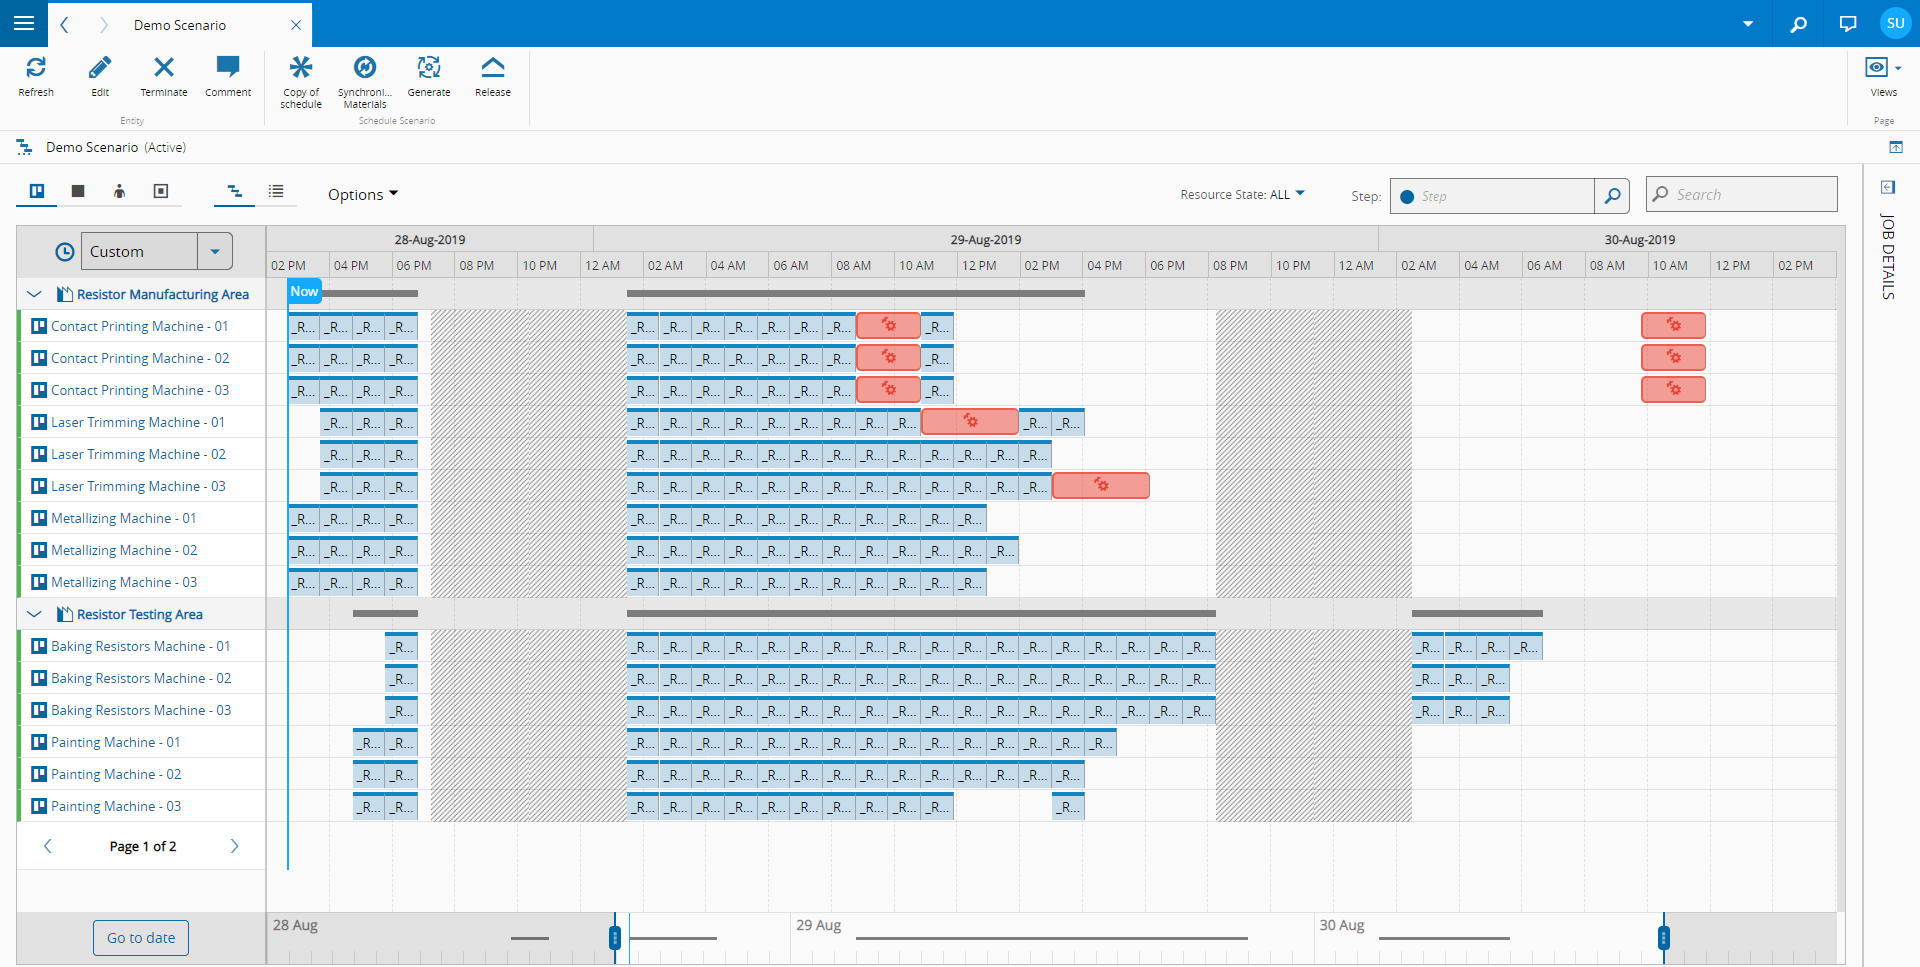Click Copy of schedule icon
1920x967 pixels.
(x=301, y=68)
